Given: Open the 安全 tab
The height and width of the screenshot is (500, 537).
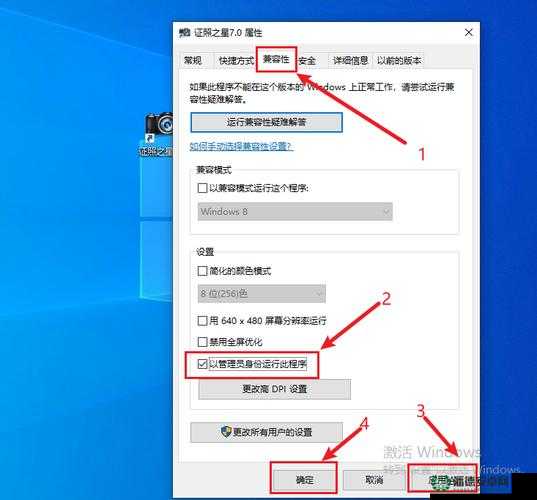Looking at the screenshot, I should (307, 61).
